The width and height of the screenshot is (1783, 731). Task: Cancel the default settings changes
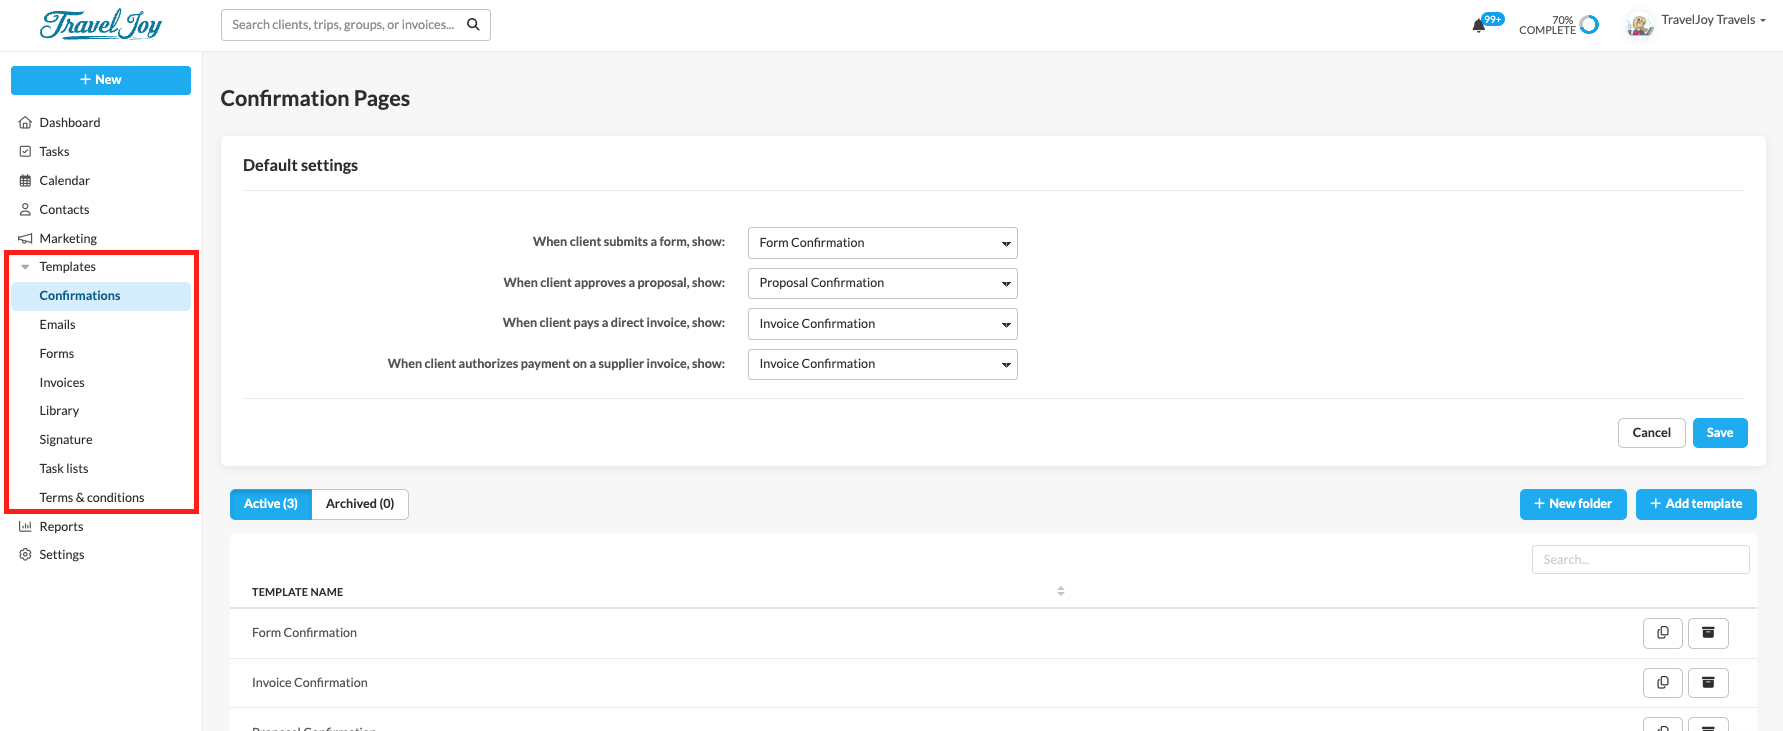tap(1652, 433)
